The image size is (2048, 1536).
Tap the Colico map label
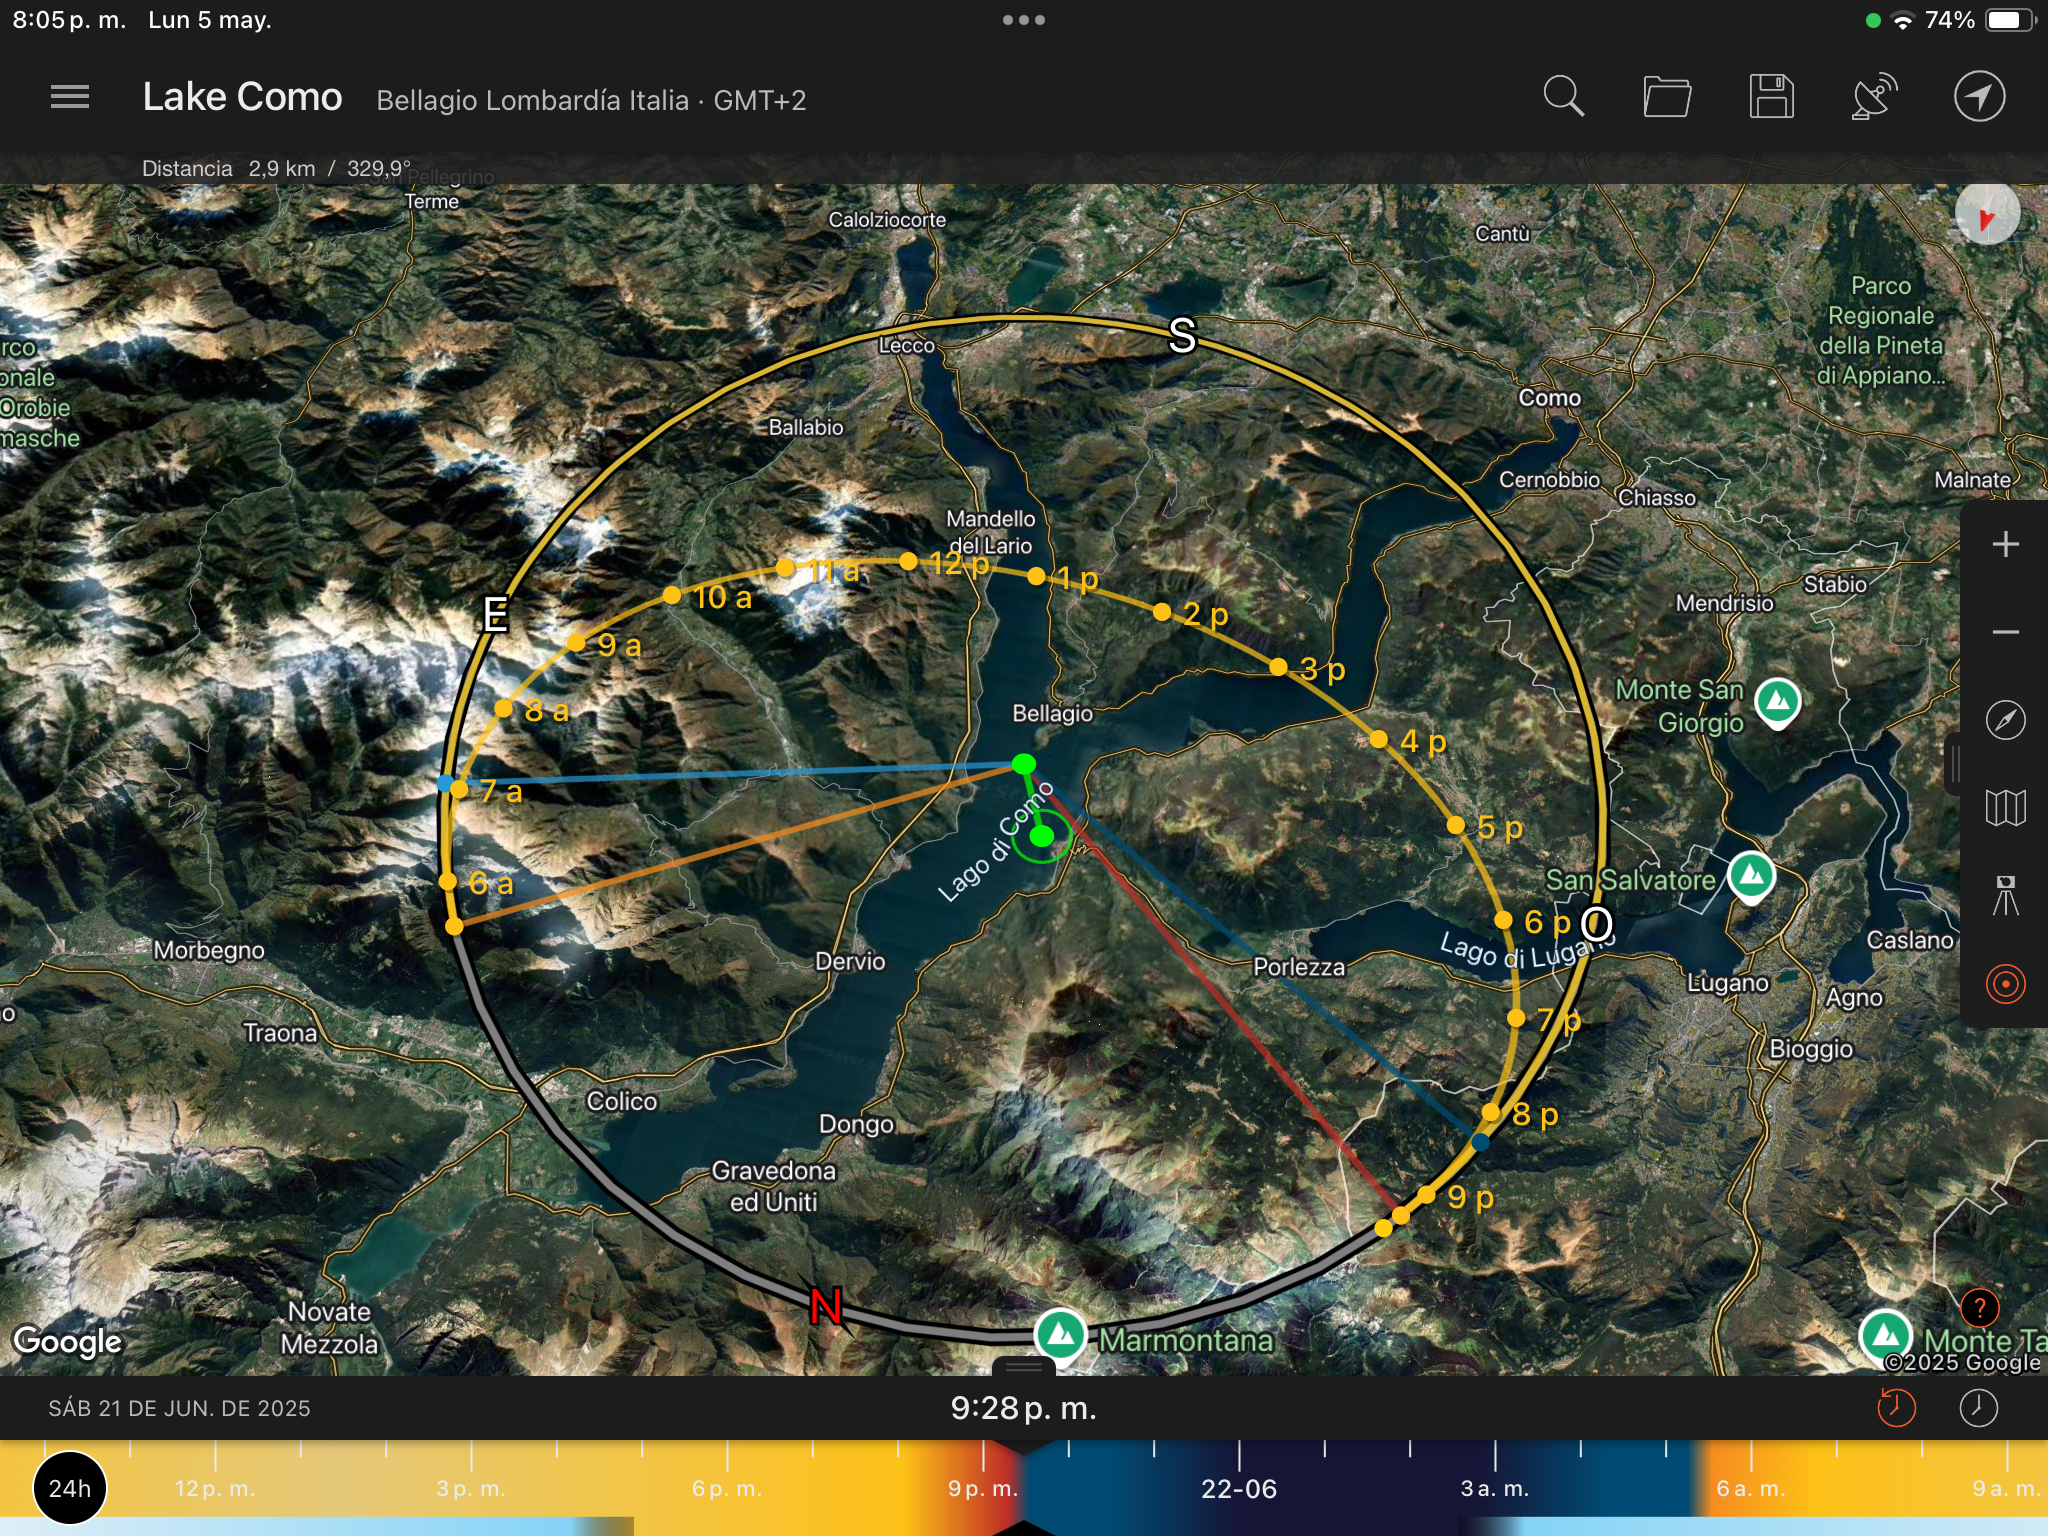621,1100
